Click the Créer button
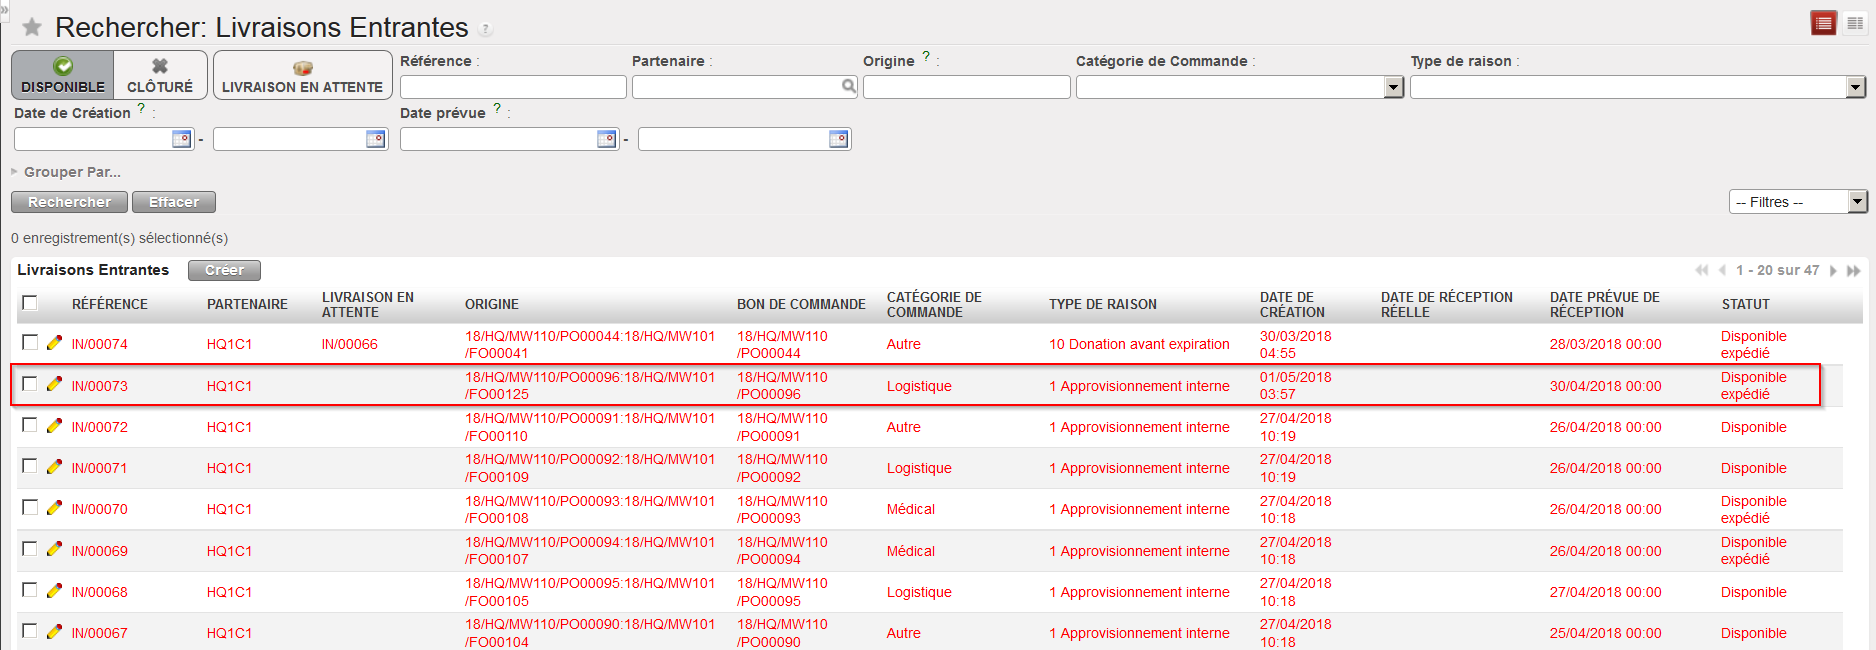Viewport: 1876px width, 650px height. 224,270
